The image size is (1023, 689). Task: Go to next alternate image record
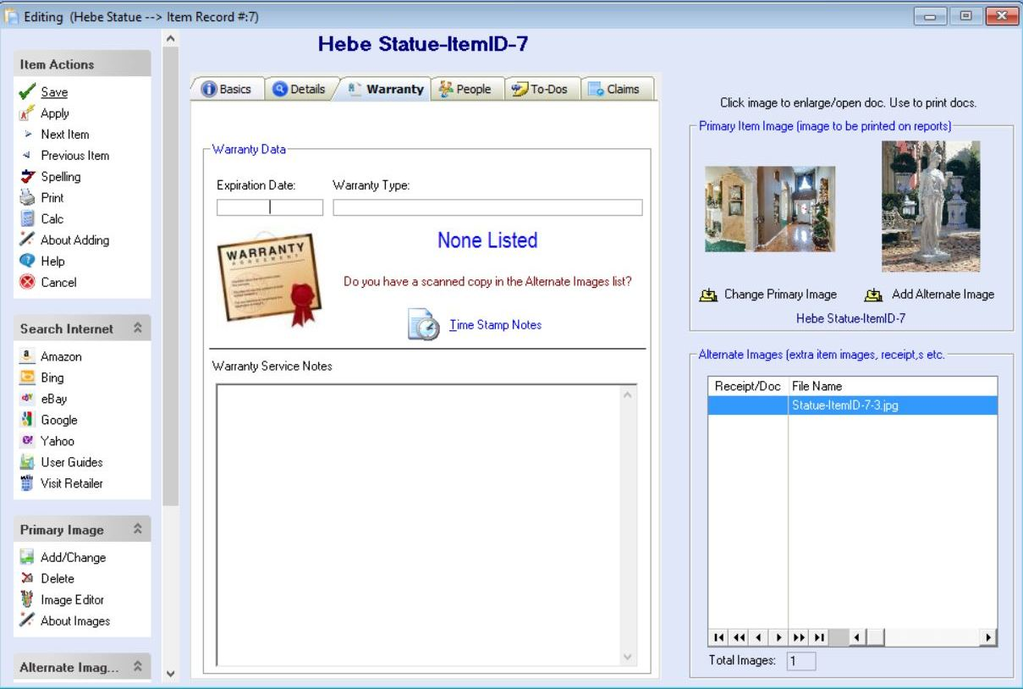pyautogui.click(x=778, y=637)
